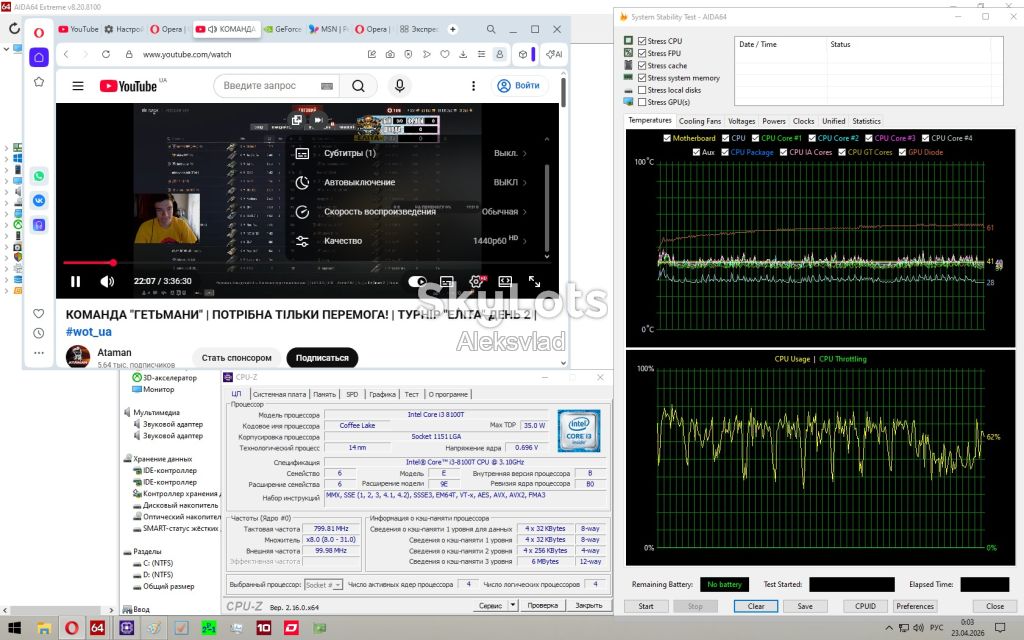1024x640 pixels.
Task: Open VK in the Opera sidebar
Action: click(x=39, y=200)
